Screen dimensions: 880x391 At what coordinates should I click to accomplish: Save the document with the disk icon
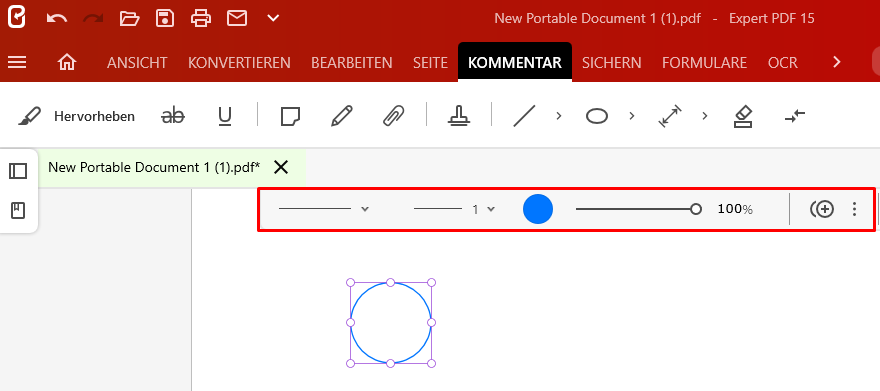click(x=164, y=19)
